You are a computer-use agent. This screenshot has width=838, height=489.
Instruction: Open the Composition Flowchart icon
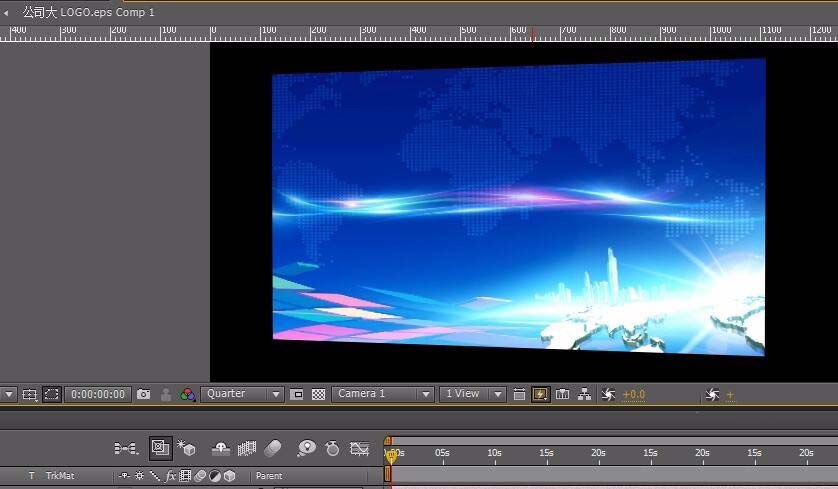(585, 394)
